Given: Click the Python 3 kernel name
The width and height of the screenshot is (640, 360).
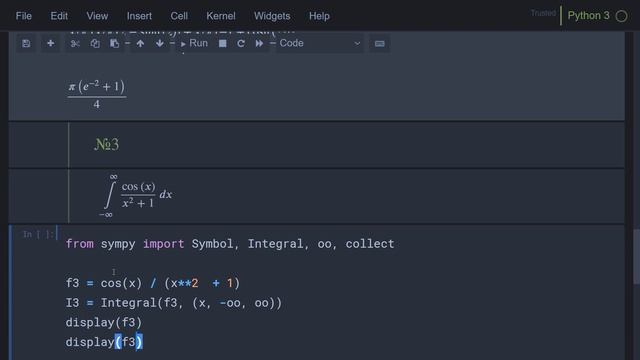Looking at the screenshot, I should click(x=589, y=16).
